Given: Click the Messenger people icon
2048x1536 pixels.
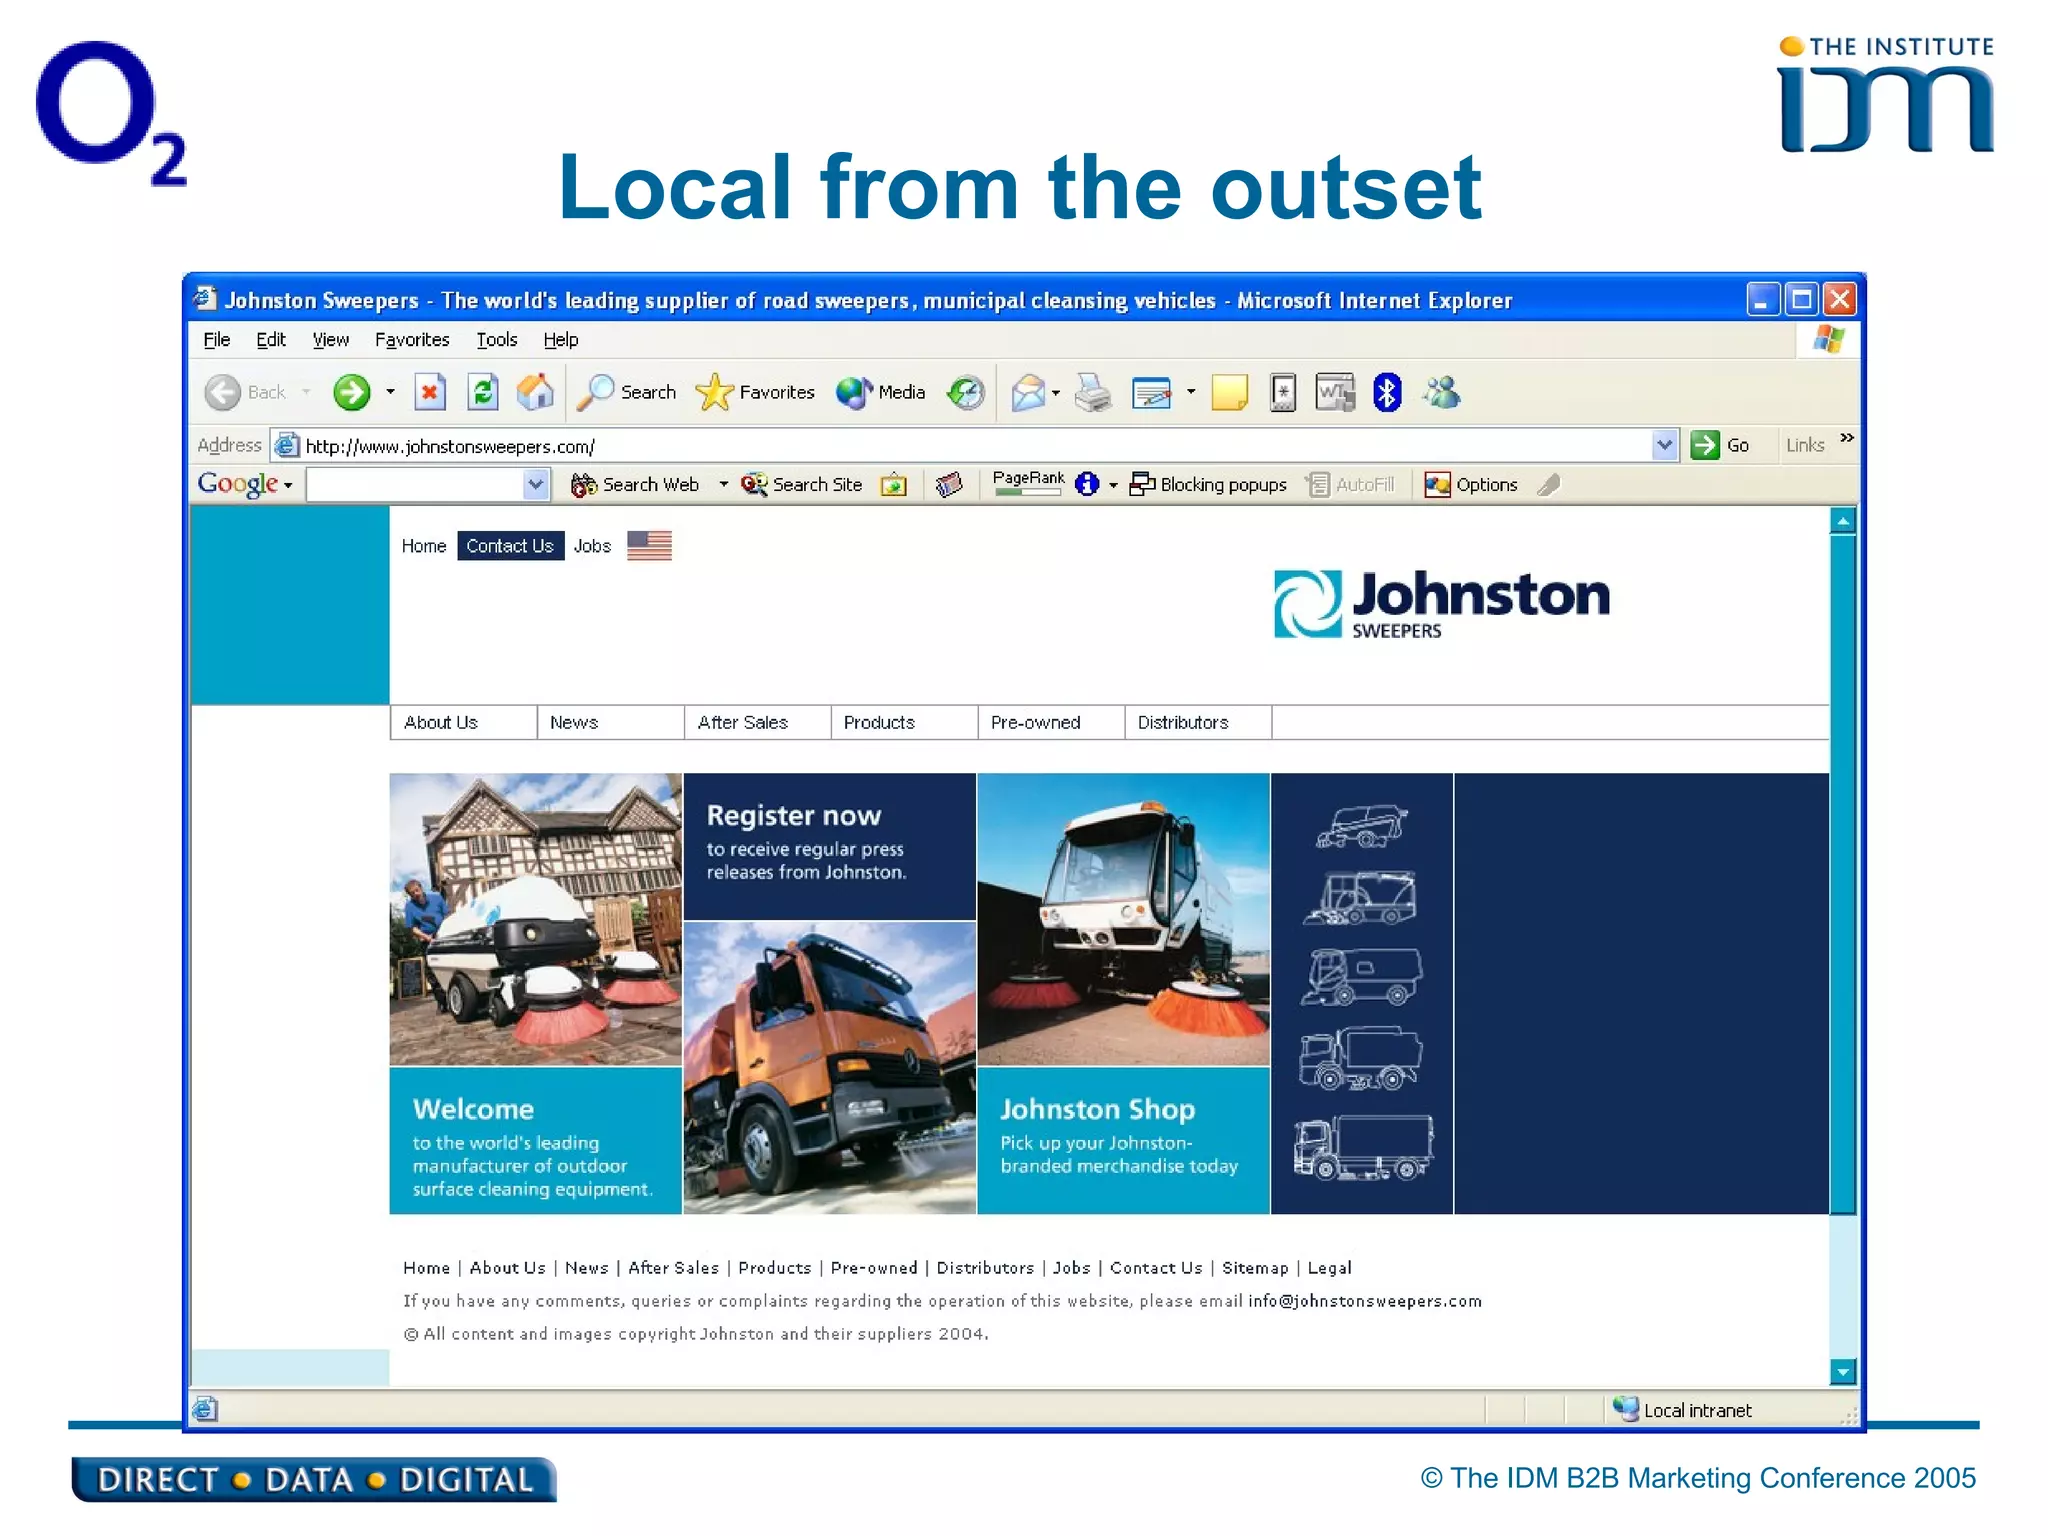Looking at the screenshot, I should point(1442,392).
